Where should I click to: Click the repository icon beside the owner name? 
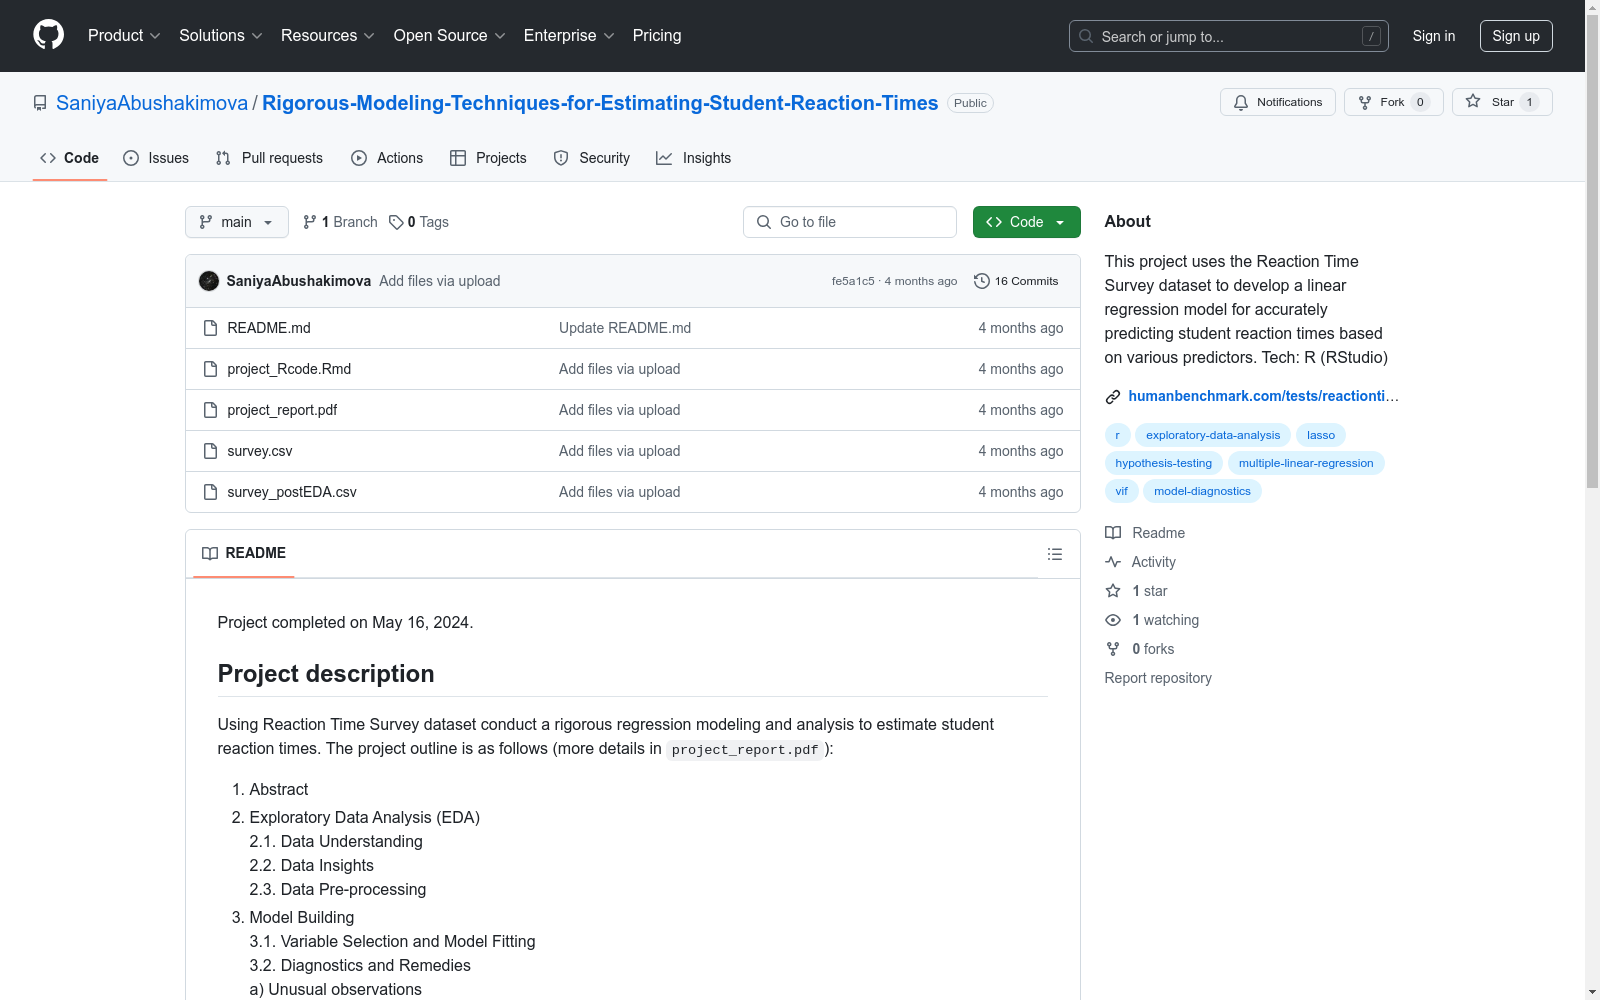point(40,103)
